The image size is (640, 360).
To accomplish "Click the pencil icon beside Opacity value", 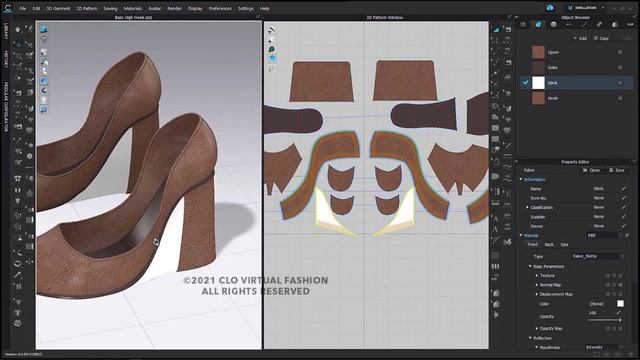I will 619,313.
